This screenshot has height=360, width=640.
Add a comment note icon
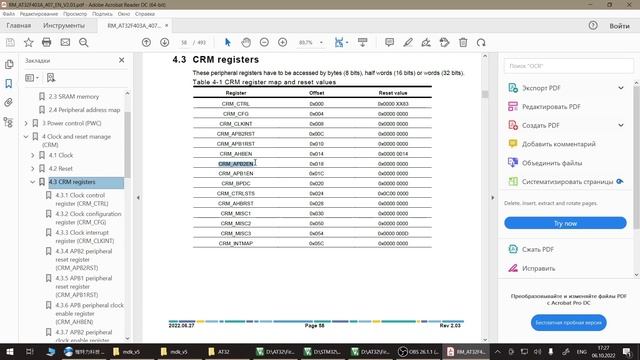[389, 42]
